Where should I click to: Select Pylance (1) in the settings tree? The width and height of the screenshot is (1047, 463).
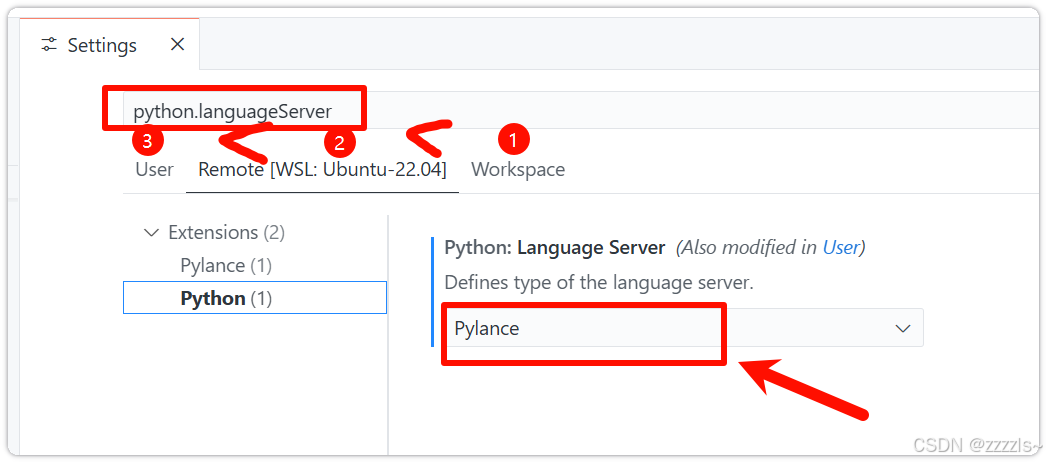(226, 265)
